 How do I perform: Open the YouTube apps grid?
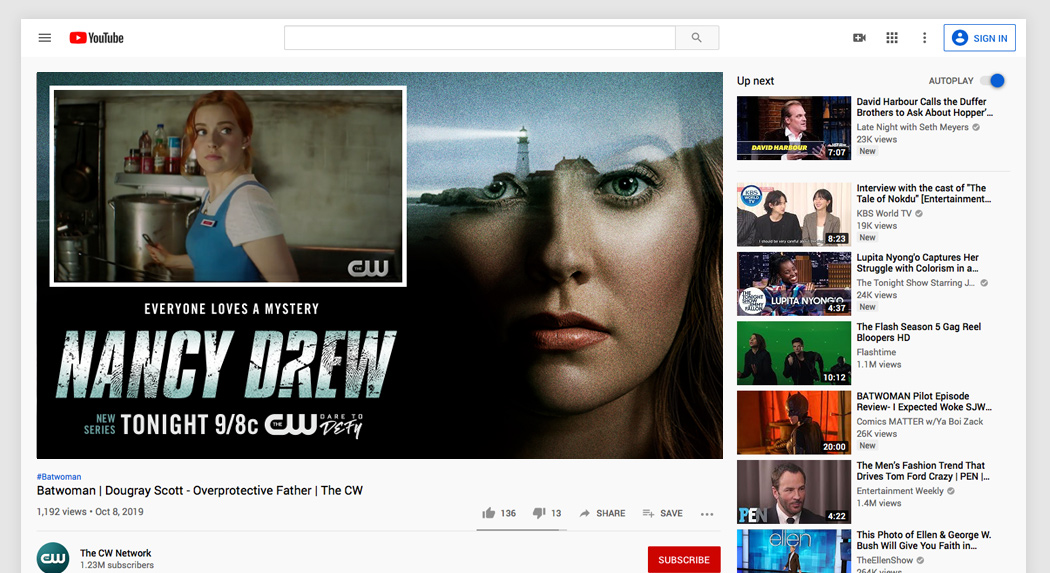(x=892, y=37)
